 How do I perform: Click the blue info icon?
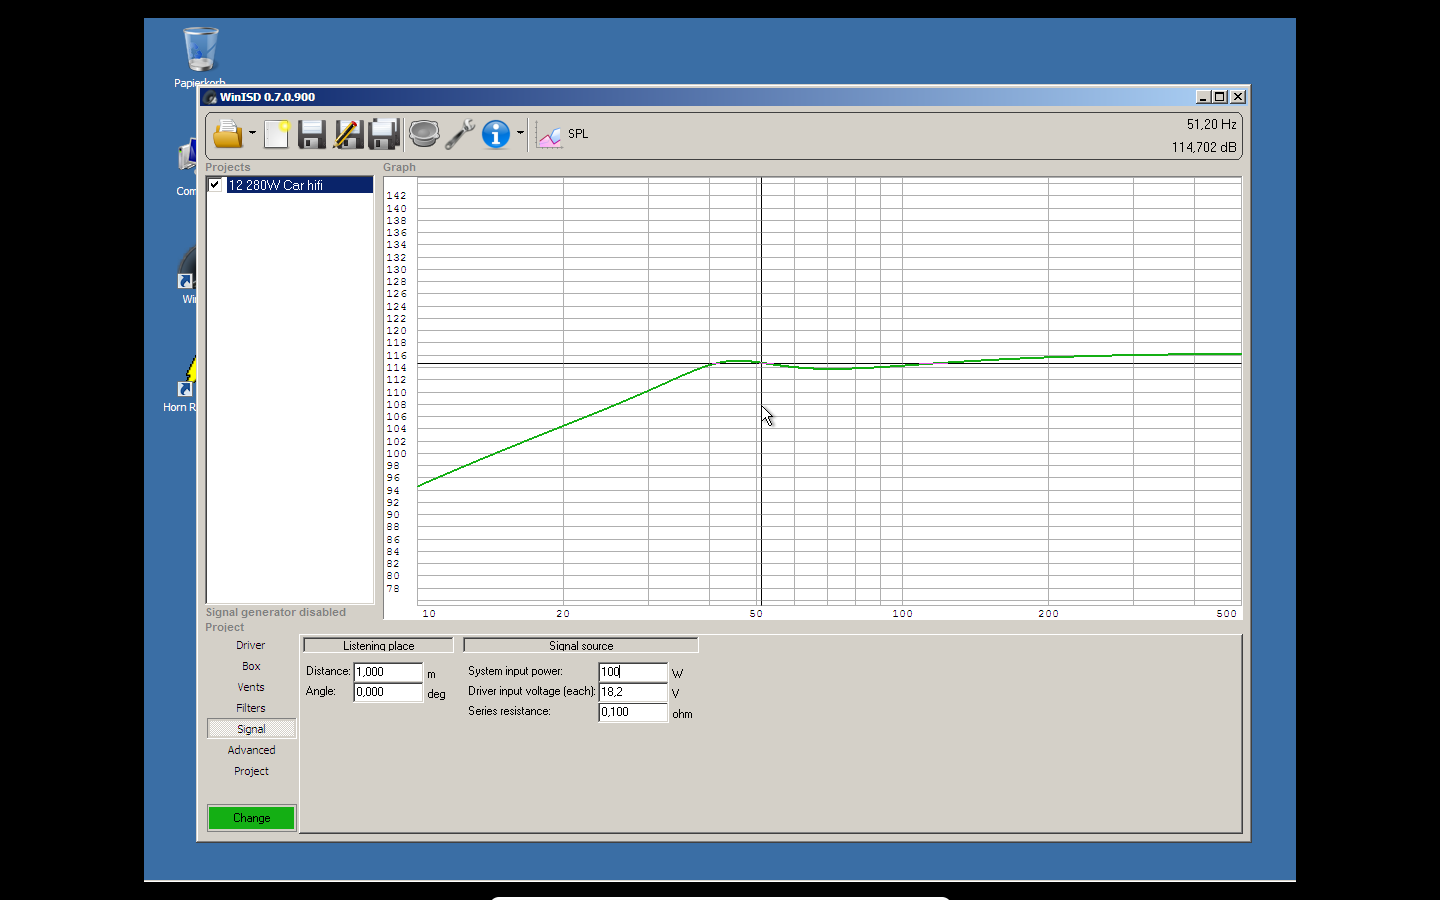click(496, 133)
